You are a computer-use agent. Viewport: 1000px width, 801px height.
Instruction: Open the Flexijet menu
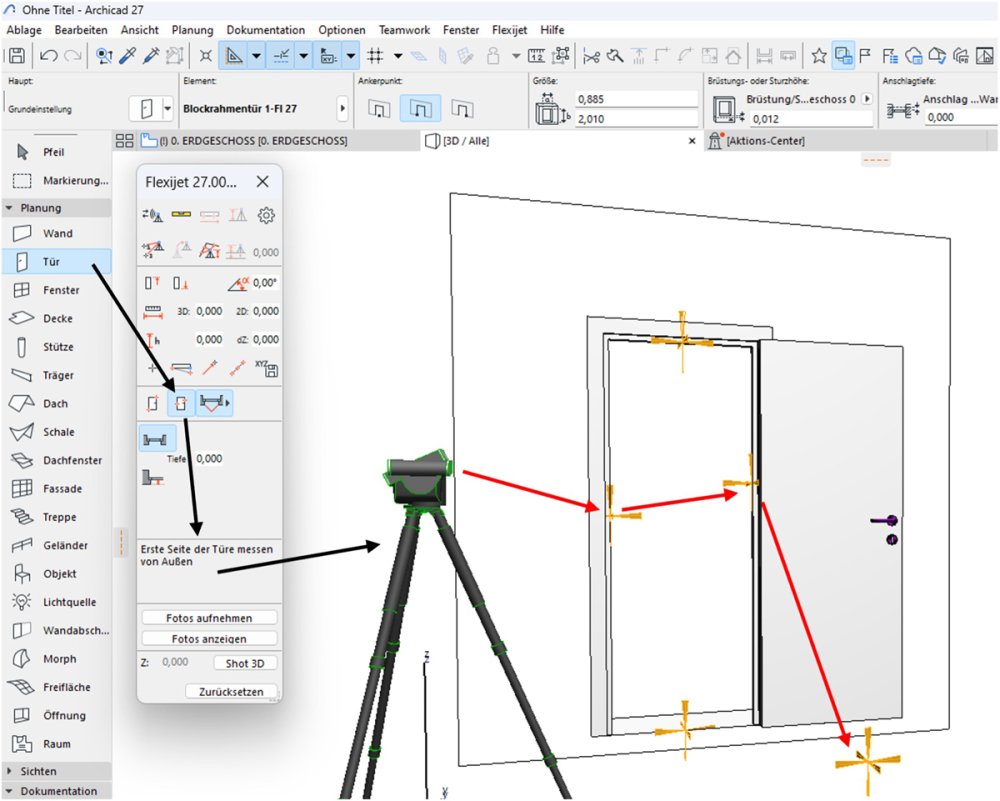[509, 30]
